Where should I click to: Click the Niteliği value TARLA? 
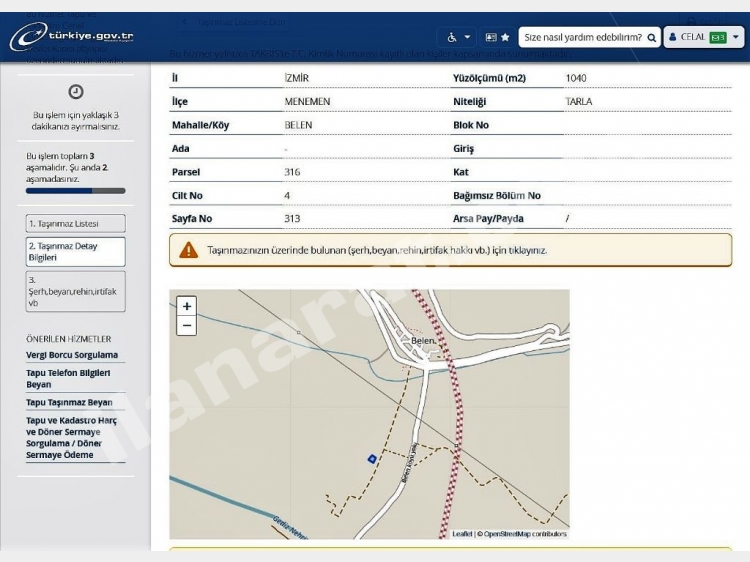click(x=579, y=101)
